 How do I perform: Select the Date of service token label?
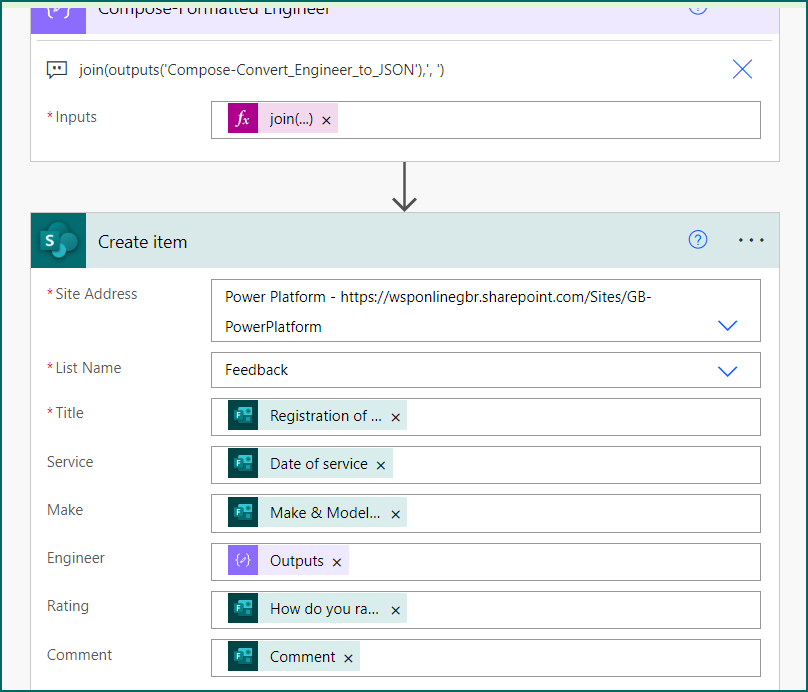point(318,464)
